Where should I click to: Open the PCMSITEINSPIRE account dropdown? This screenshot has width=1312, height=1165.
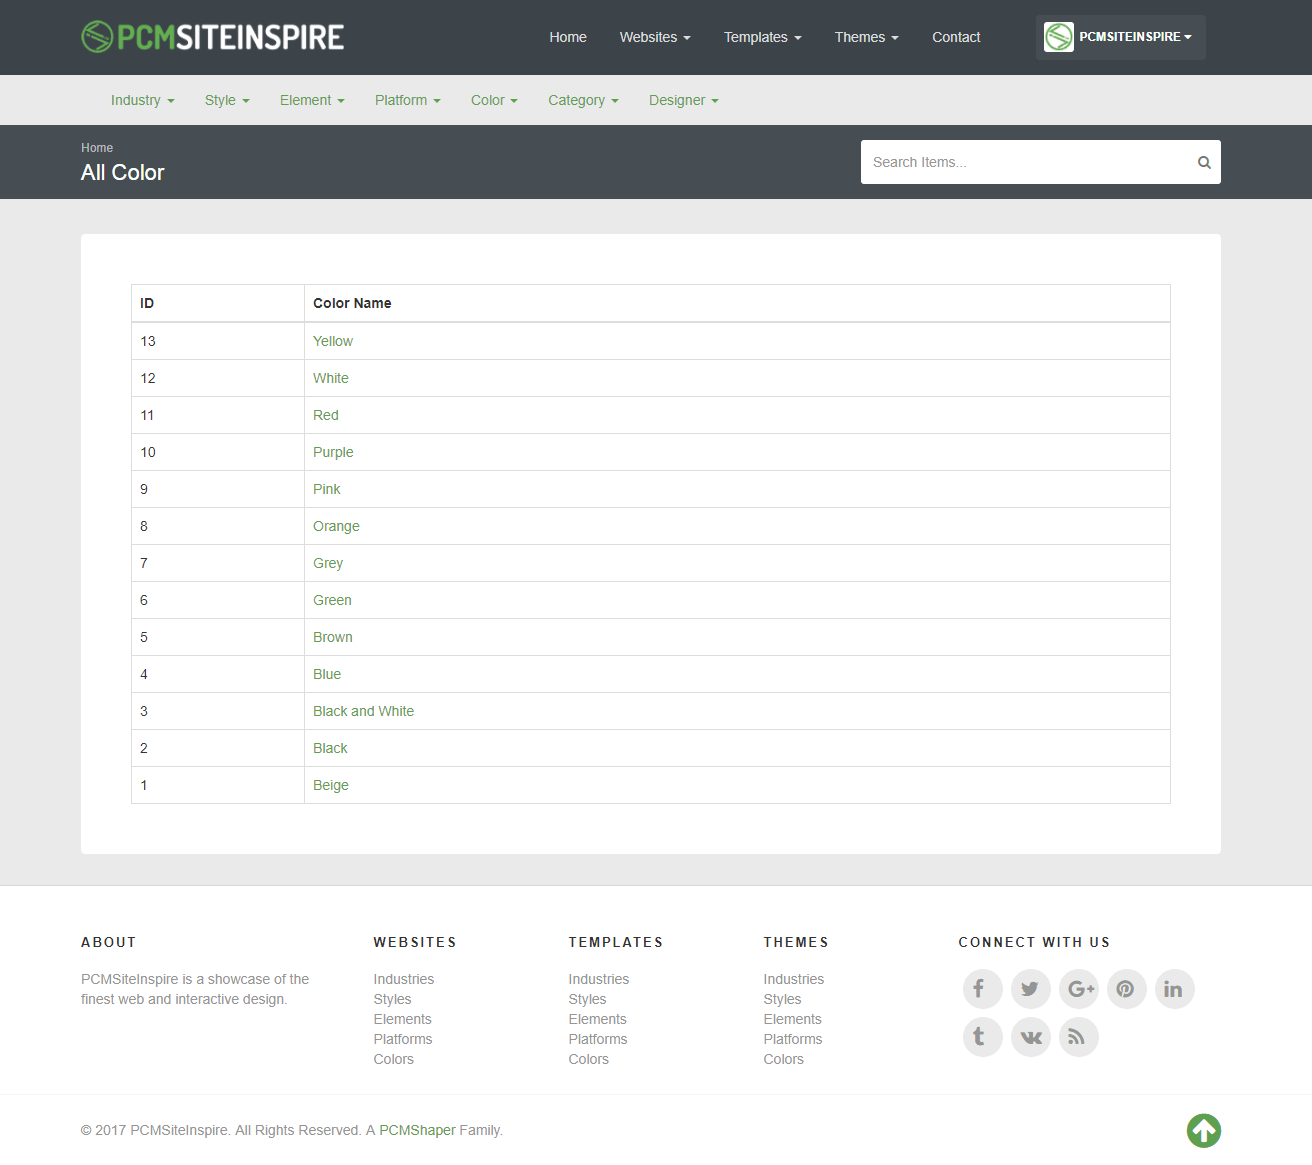[1121, 37]
